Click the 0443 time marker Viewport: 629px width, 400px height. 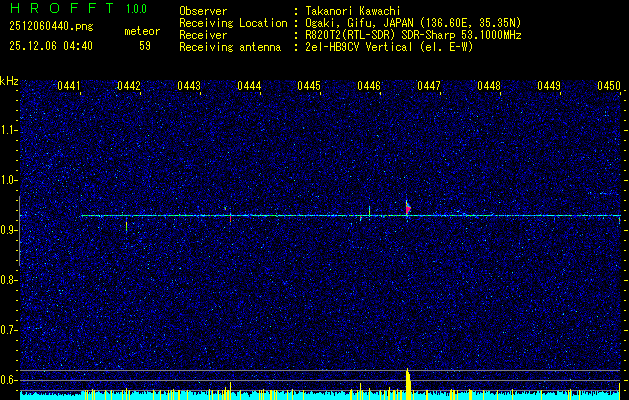[189, 86]
